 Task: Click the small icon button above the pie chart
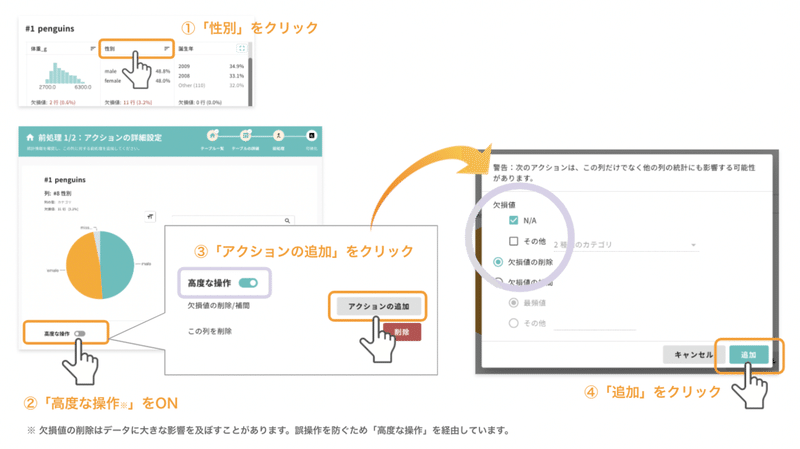[150, 216]
